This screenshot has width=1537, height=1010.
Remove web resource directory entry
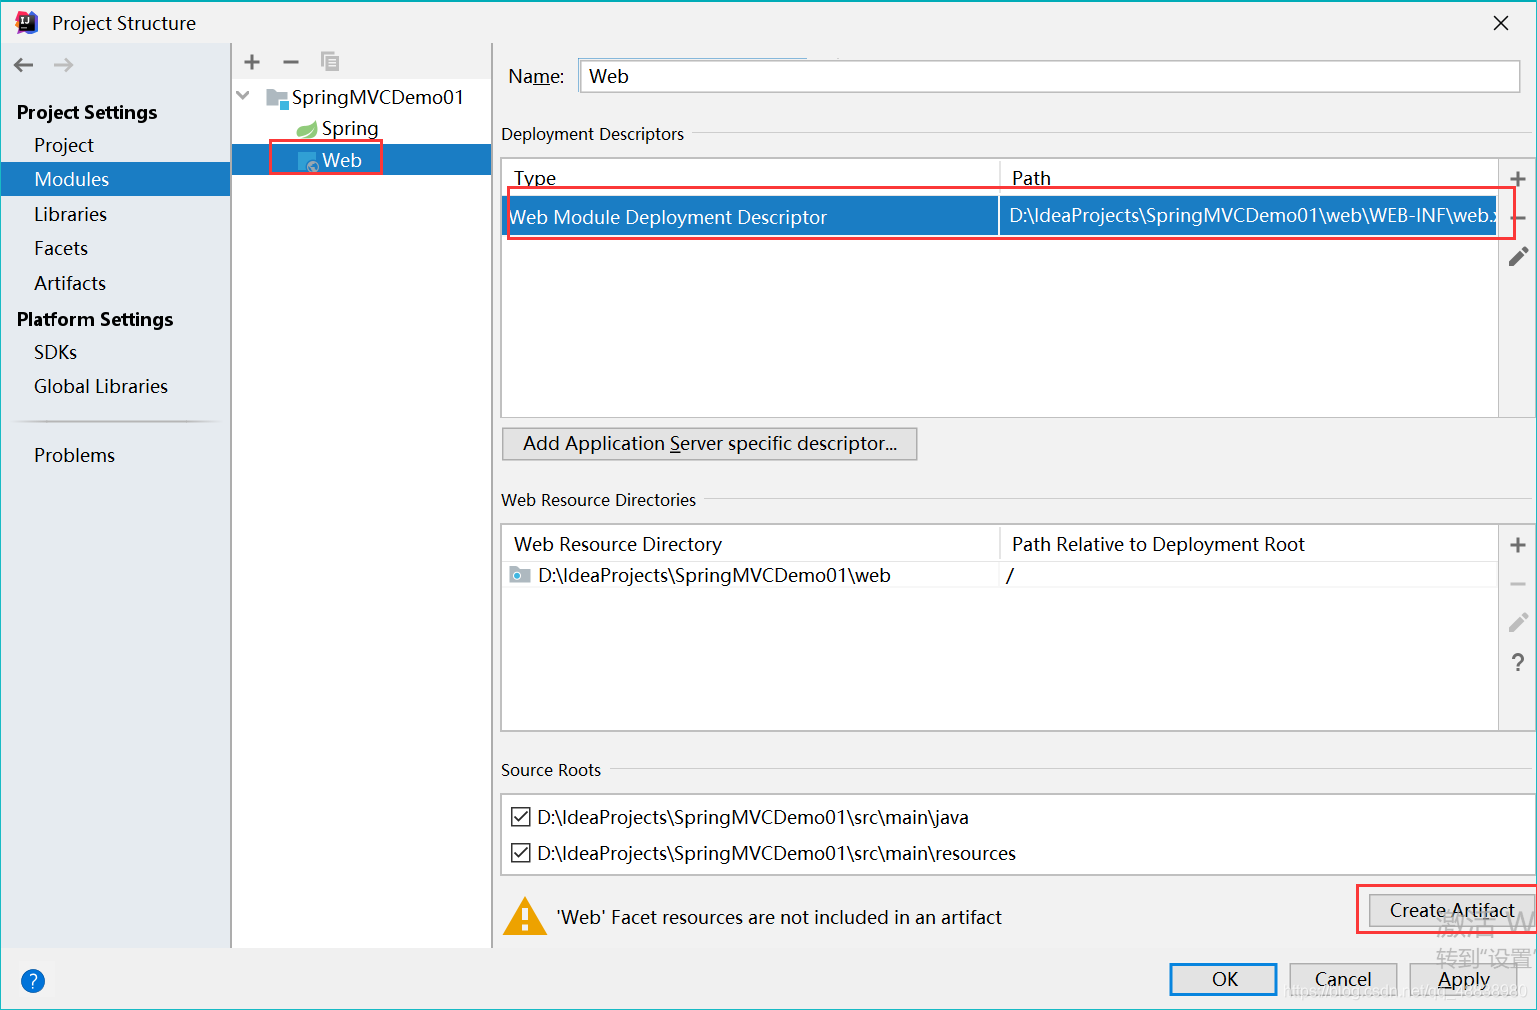(1517, 584)
